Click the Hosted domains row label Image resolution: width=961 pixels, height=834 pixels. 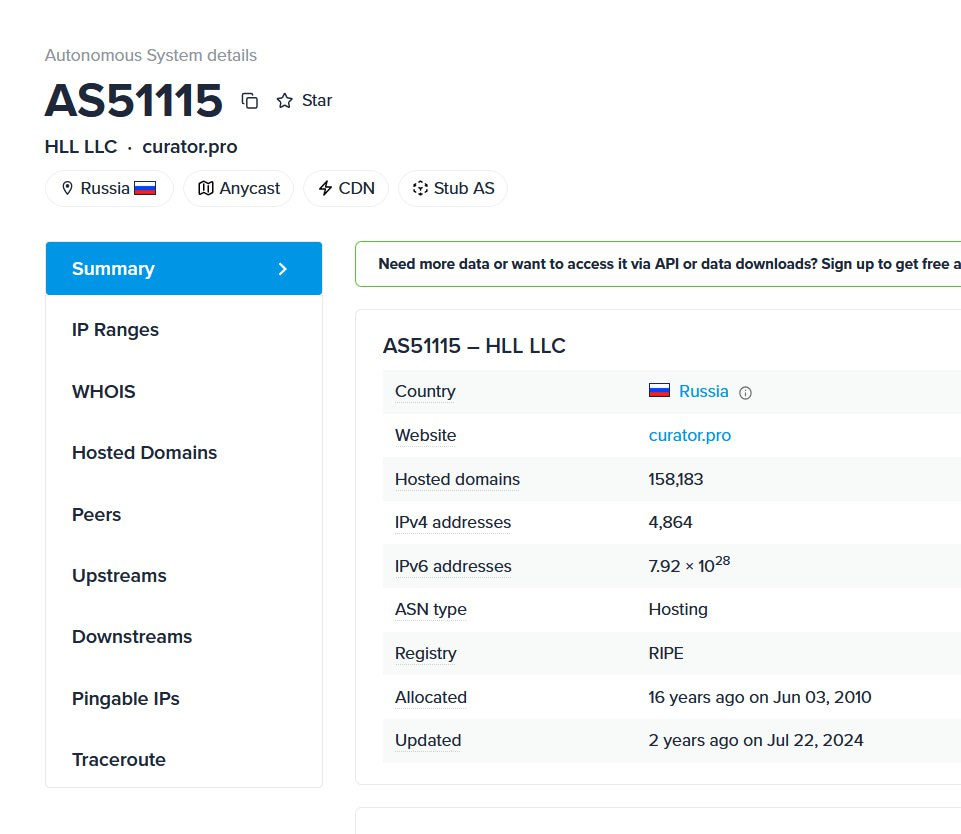[x=457, y=479]
